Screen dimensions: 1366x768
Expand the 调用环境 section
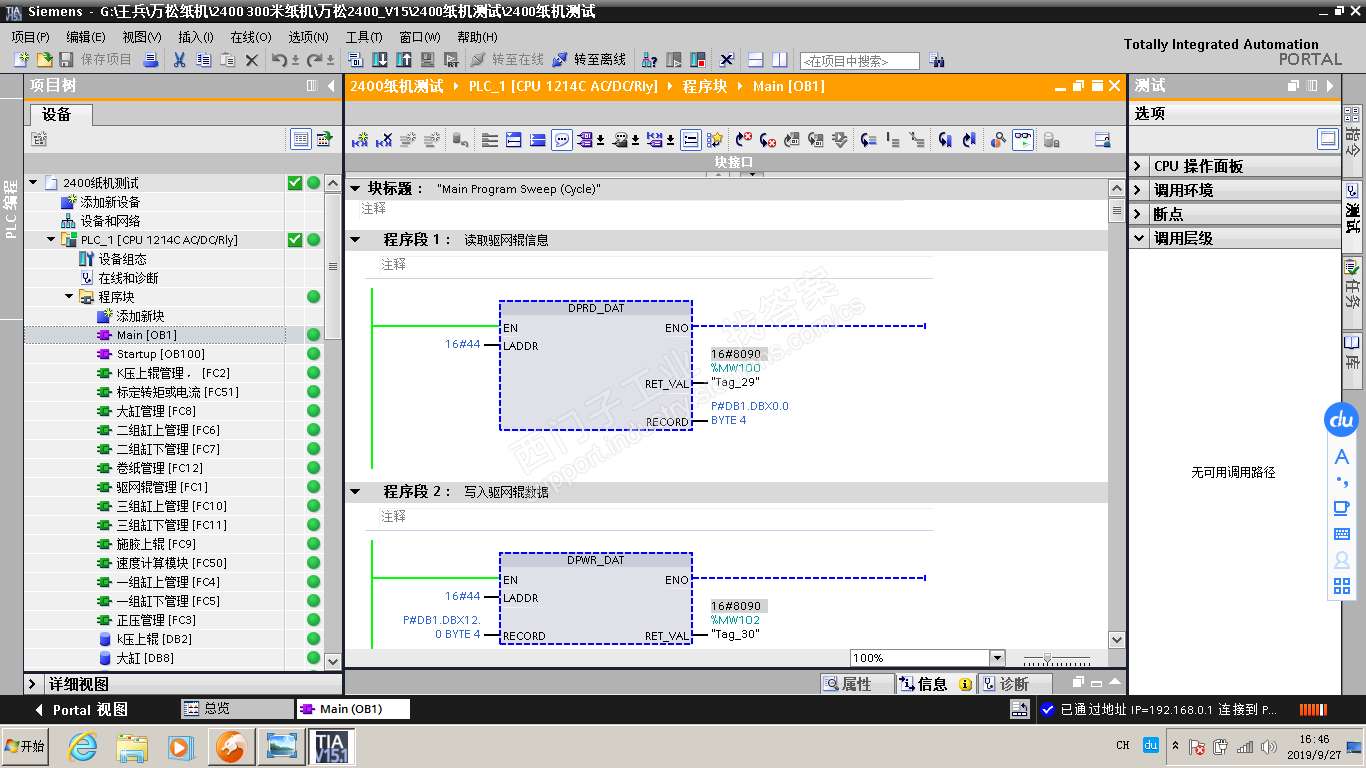click(1139, 190)
